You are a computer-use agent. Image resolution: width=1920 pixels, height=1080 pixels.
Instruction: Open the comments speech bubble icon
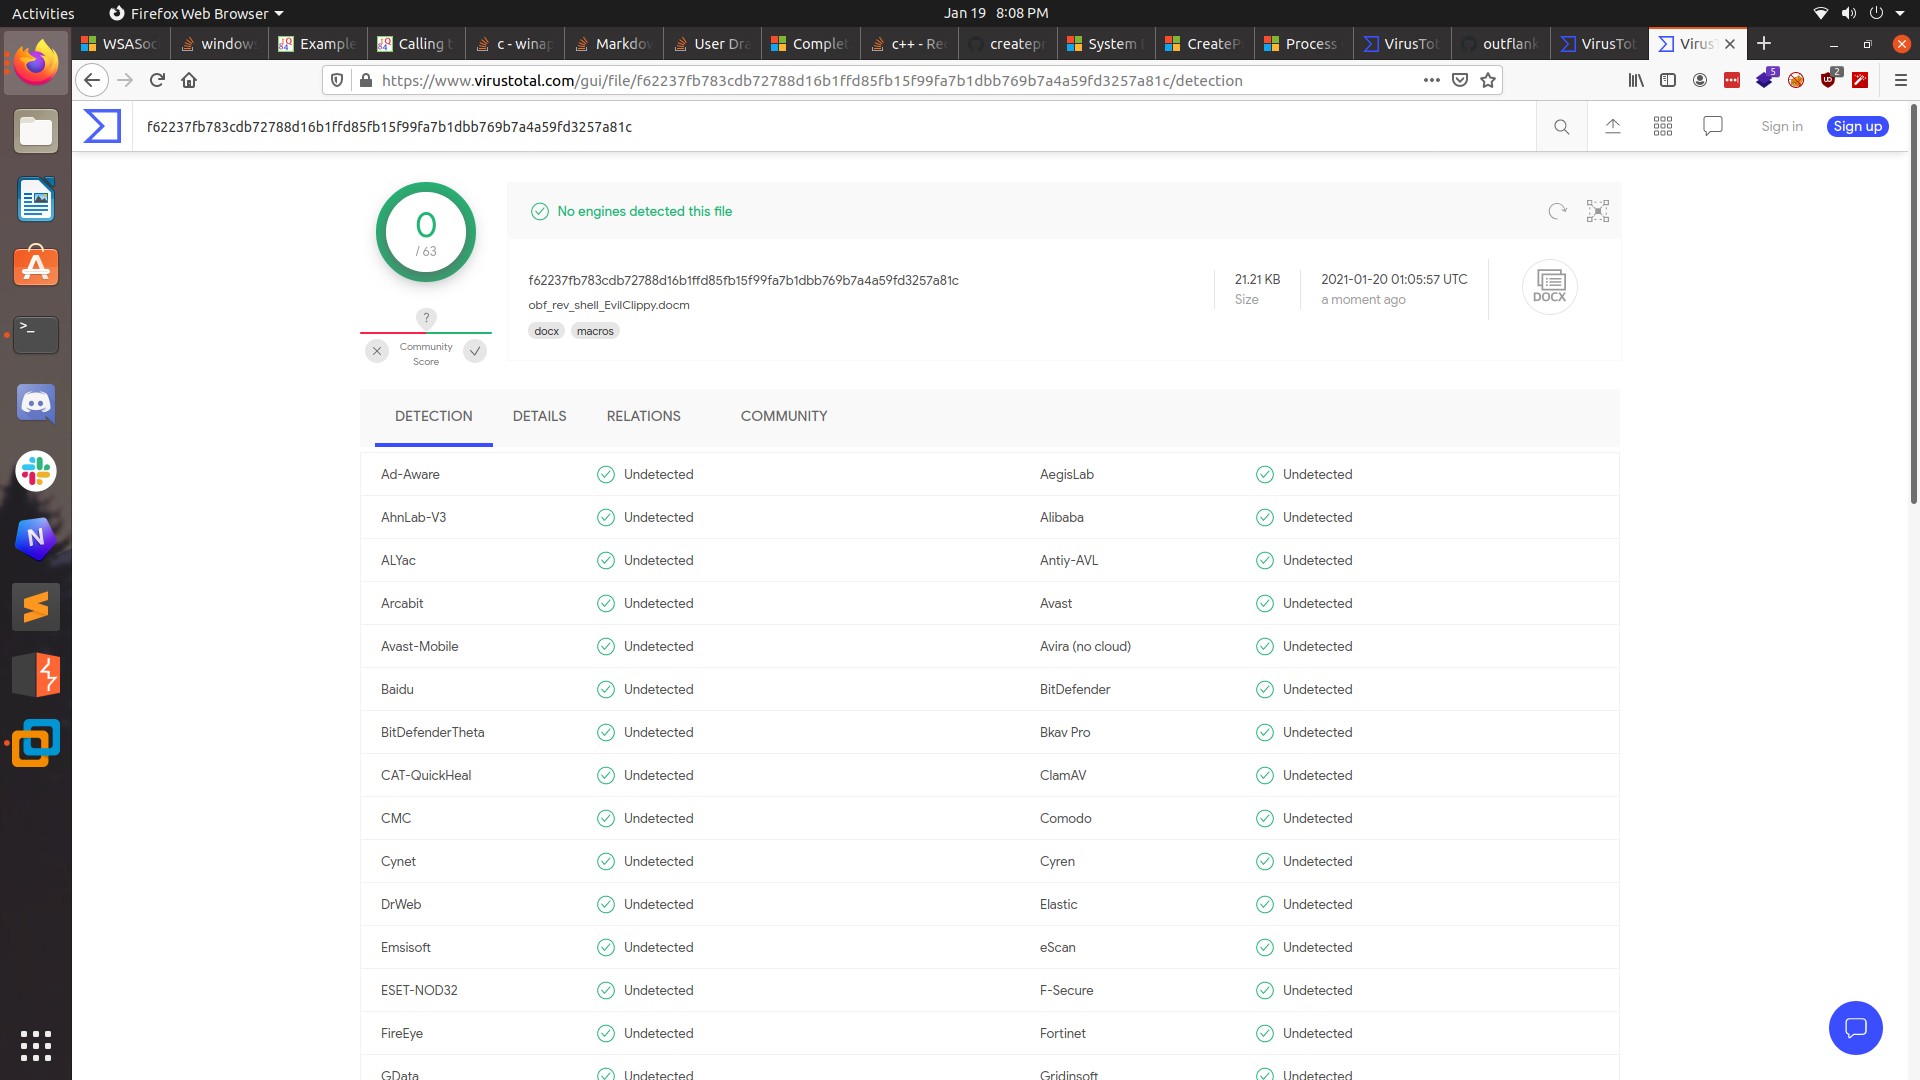tap(1713, 126)
